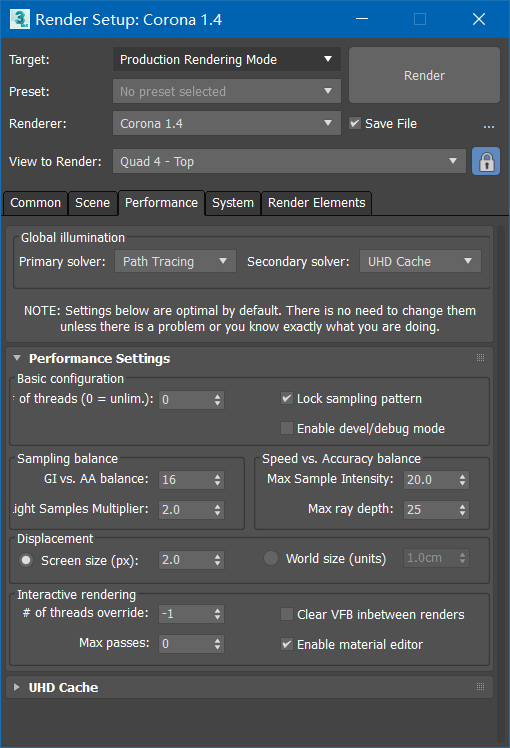Click the number of threads input field
Viewport: 510px width, 748px height.
185,400
